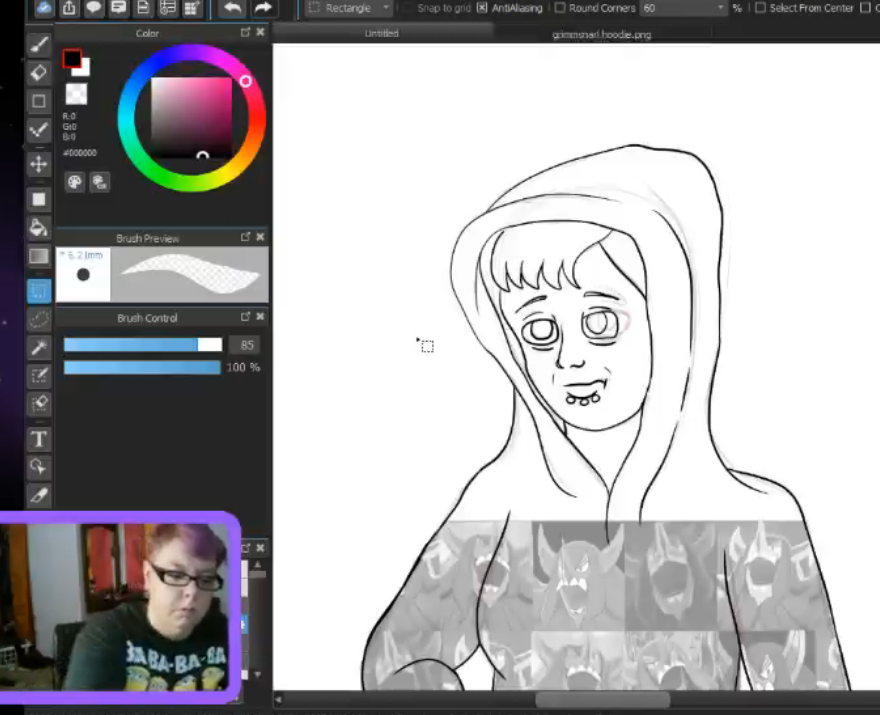
Task: Enable the Snap to grid checkbox
Action: click(x=408, y=8)
